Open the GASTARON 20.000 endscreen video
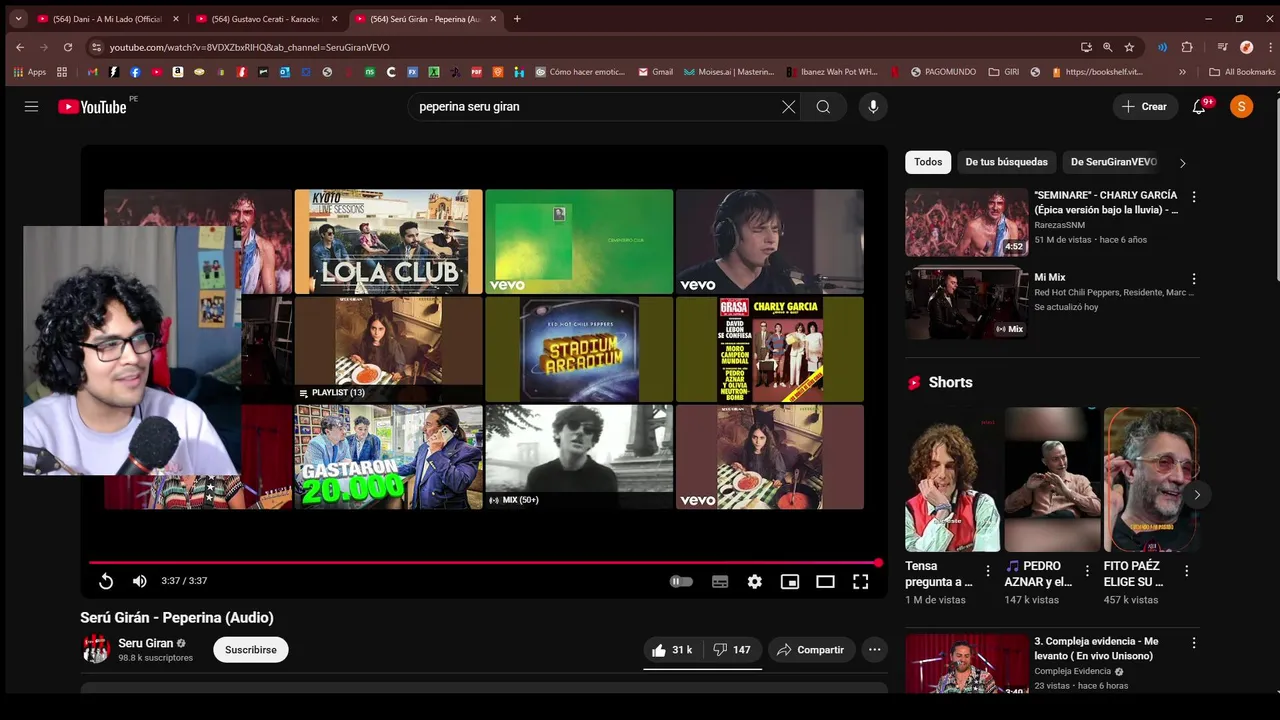The image size is (1280, 720). pos(388,457)
